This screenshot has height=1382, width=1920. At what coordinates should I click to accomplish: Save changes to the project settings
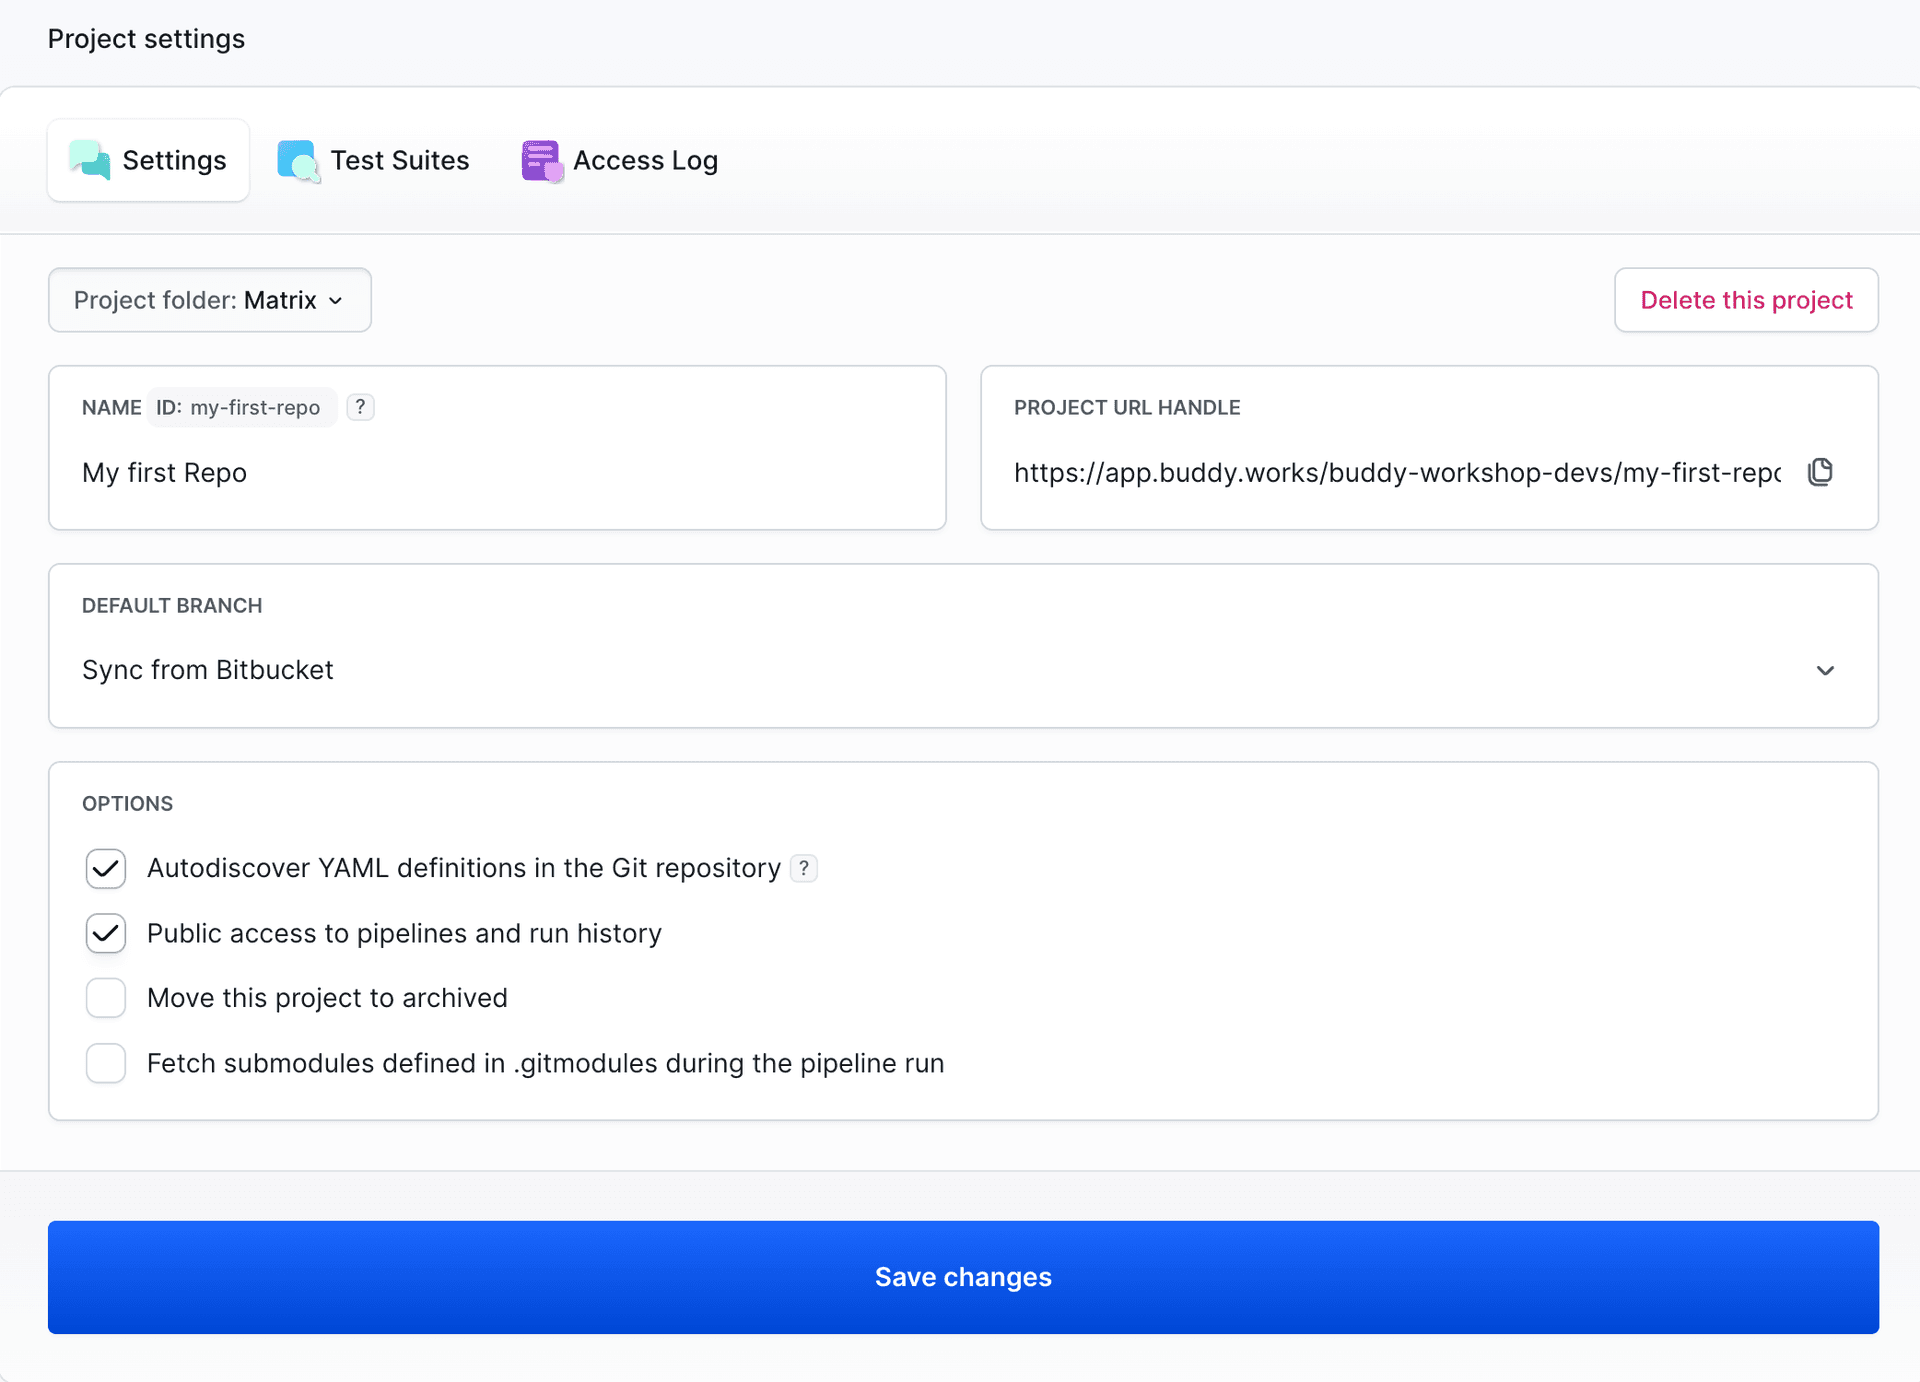(962, 1277)
